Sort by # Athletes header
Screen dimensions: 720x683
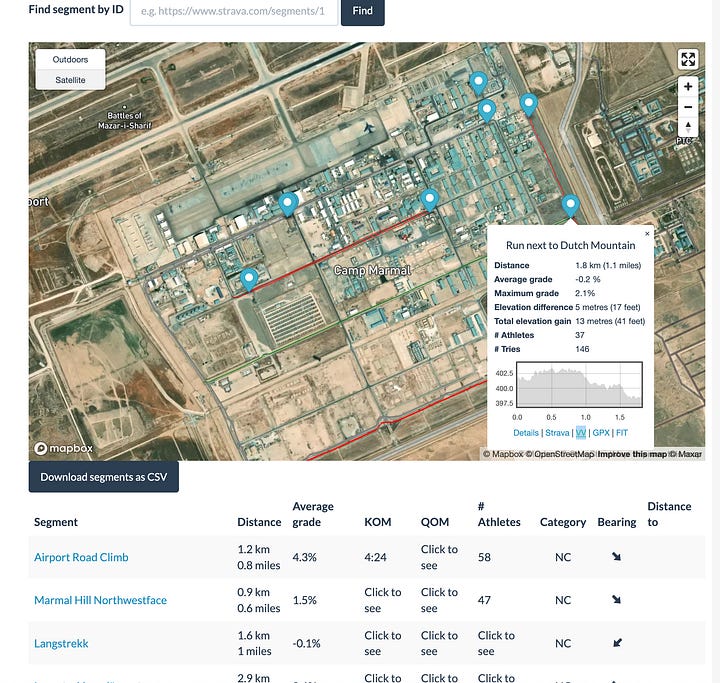click(x=499, y=514)
